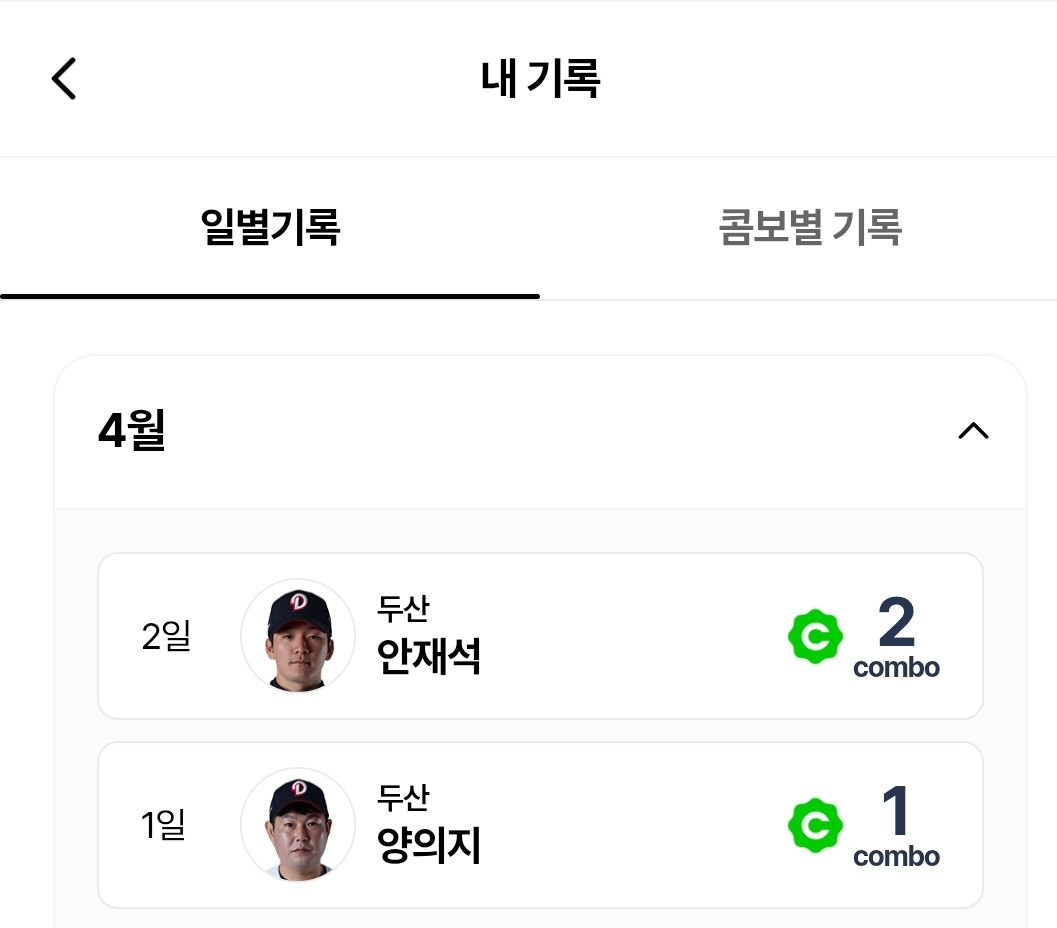Tap 안재석's player photo
This screenshot has width=1057, height=928.
coord(298,636)
